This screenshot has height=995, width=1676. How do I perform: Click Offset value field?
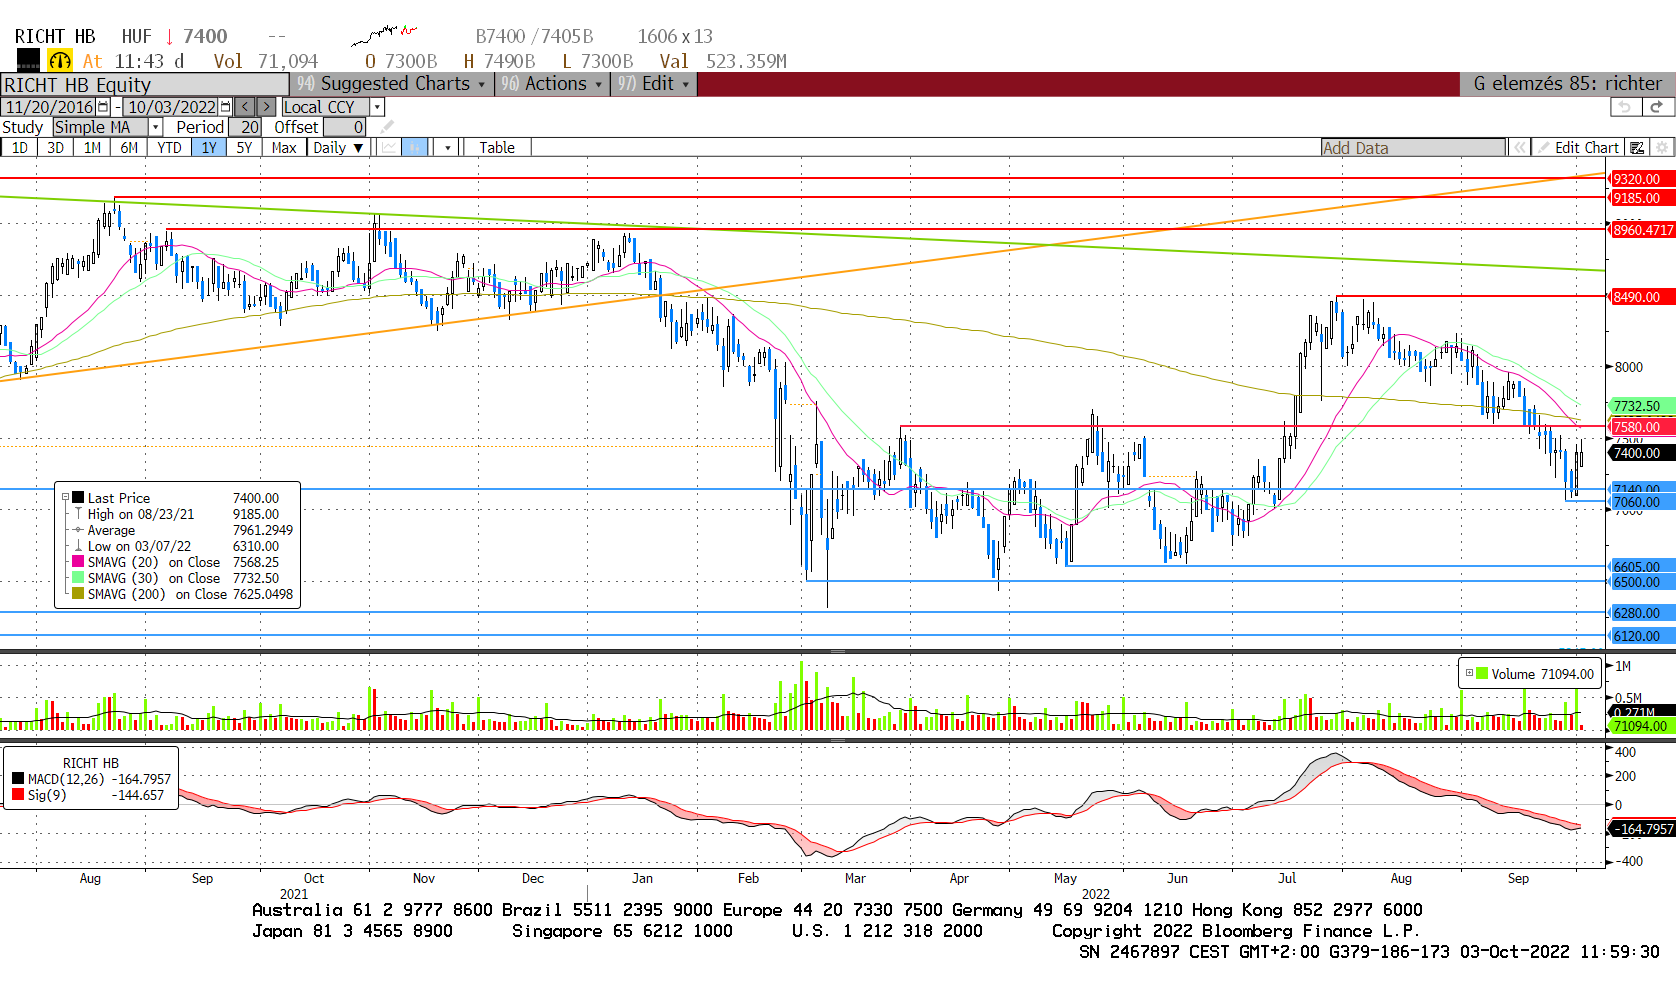pyautogui.click(x=344, y=127)
